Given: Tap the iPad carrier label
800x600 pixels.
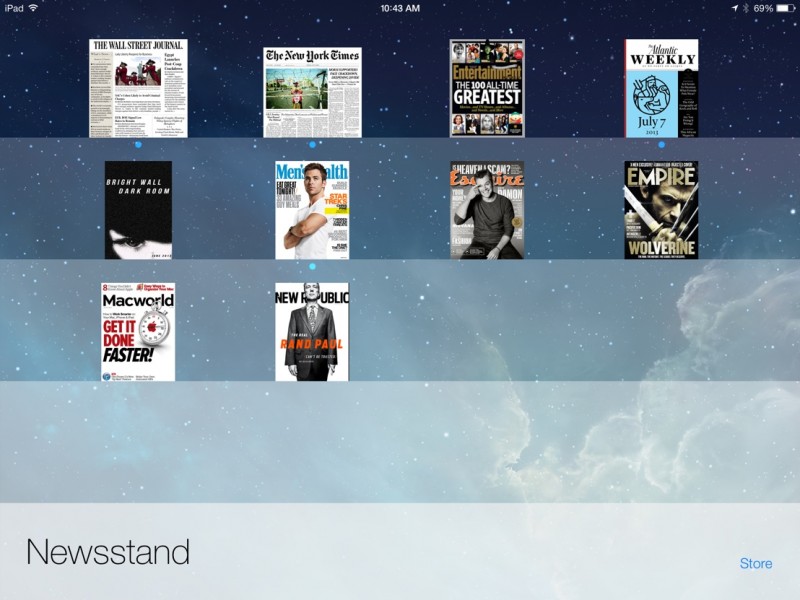Looking at the screenshot, I should [14, 8].
